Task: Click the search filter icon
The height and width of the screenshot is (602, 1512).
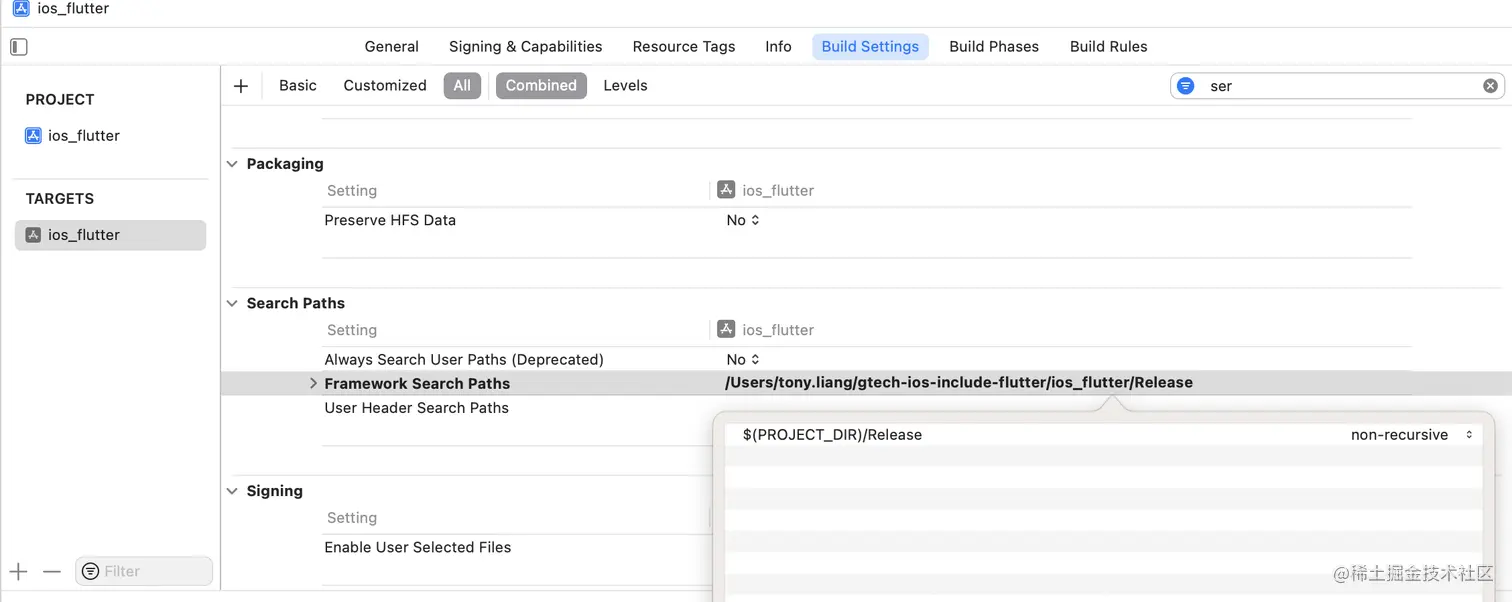Action: coord(1186,86)
